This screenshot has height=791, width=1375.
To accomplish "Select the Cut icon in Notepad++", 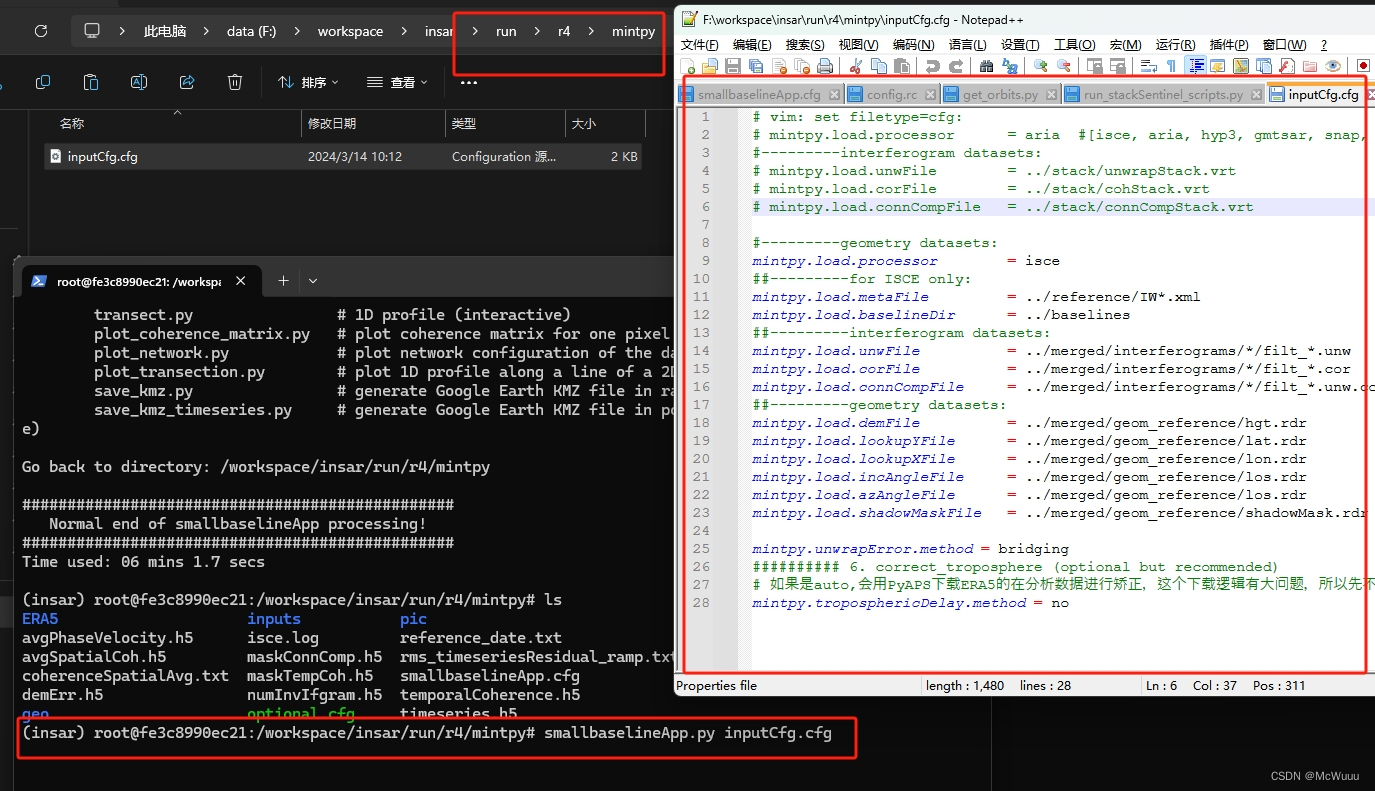I will (x=854, y=65).
